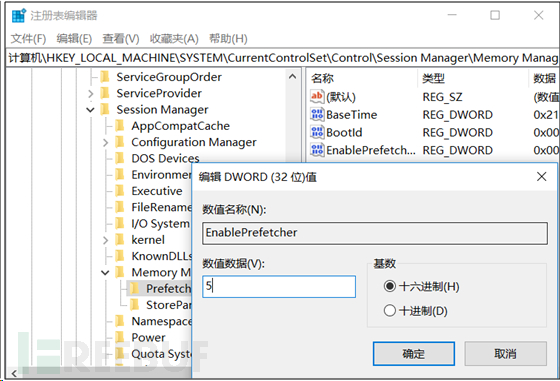
Task: Collapse the Session Manager tree node
Action: pyautogui.click(x=91, y=110)
